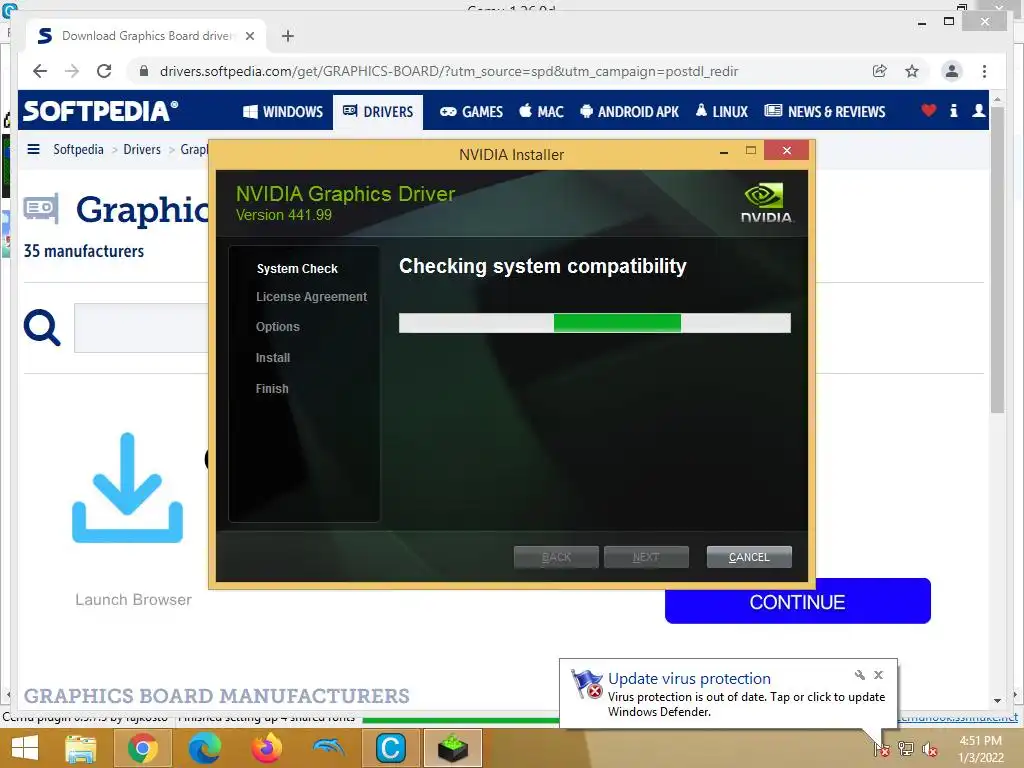This screenshot has width=1024, height=768.
Task: Open the green chip NVIDIA installer taskbar icon
Action: click(x=453, y=748)
